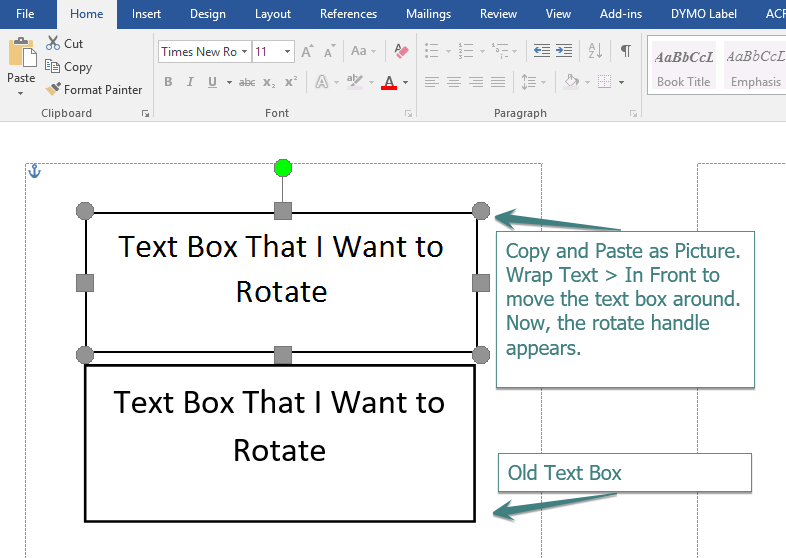Decrease font size with Shrink Font

point(329,51)
